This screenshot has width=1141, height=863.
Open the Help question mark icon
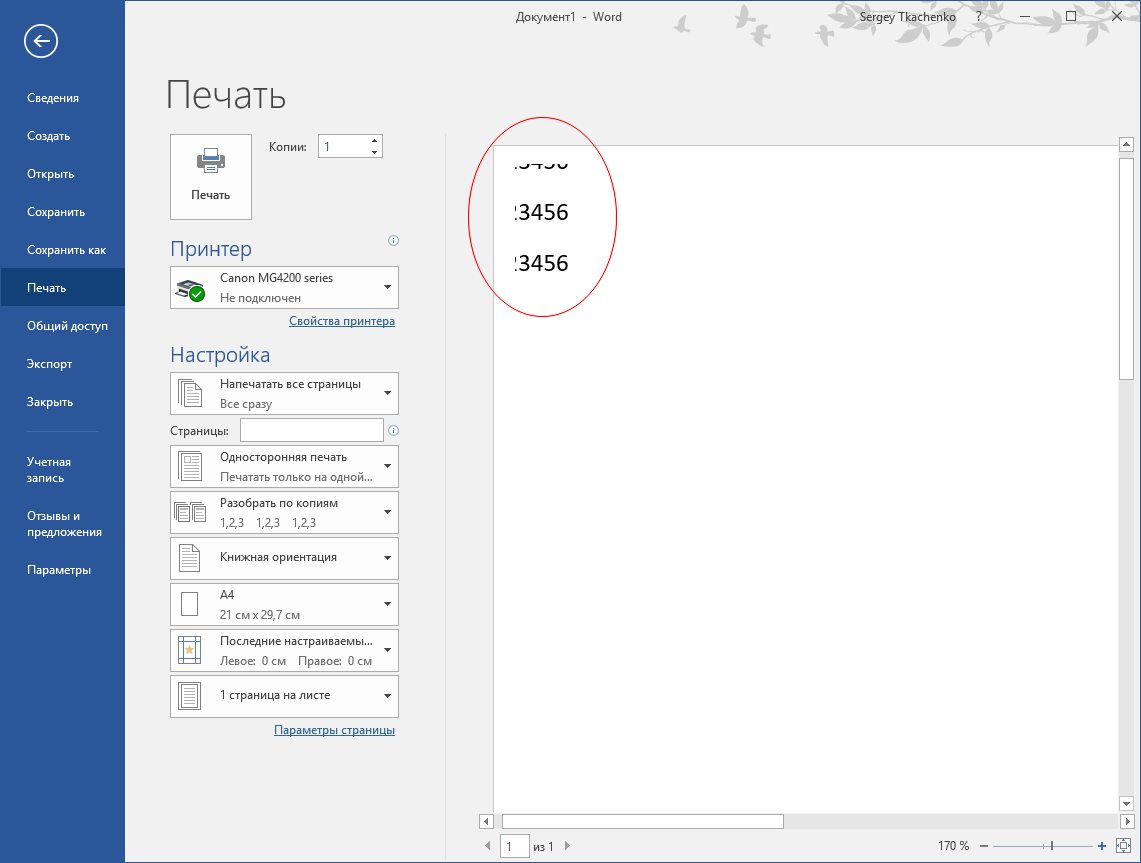(x=979, y=17)
